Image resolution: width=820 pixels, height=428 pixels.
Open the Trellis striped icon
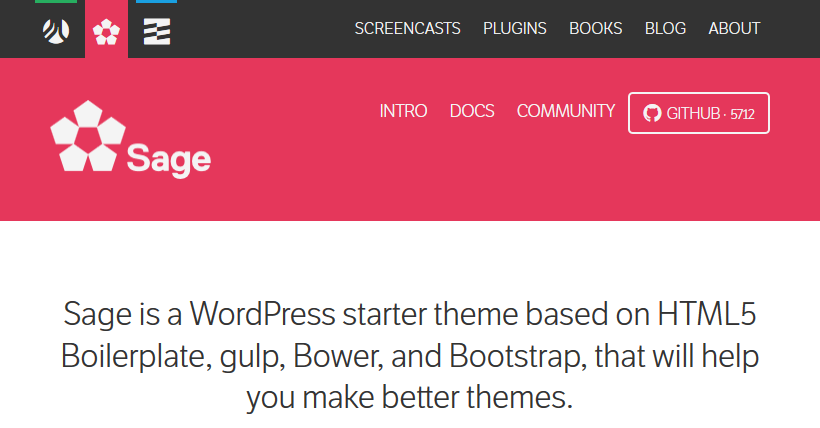(157, 31)
